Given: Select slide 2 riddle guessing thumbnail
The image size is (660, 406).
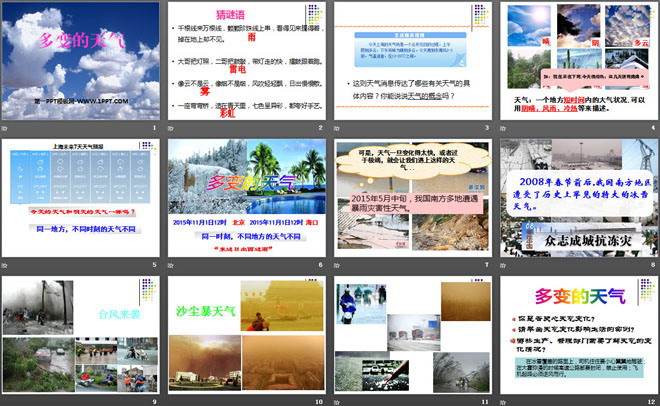Looking at the screenshot, I should click(247, 61).
